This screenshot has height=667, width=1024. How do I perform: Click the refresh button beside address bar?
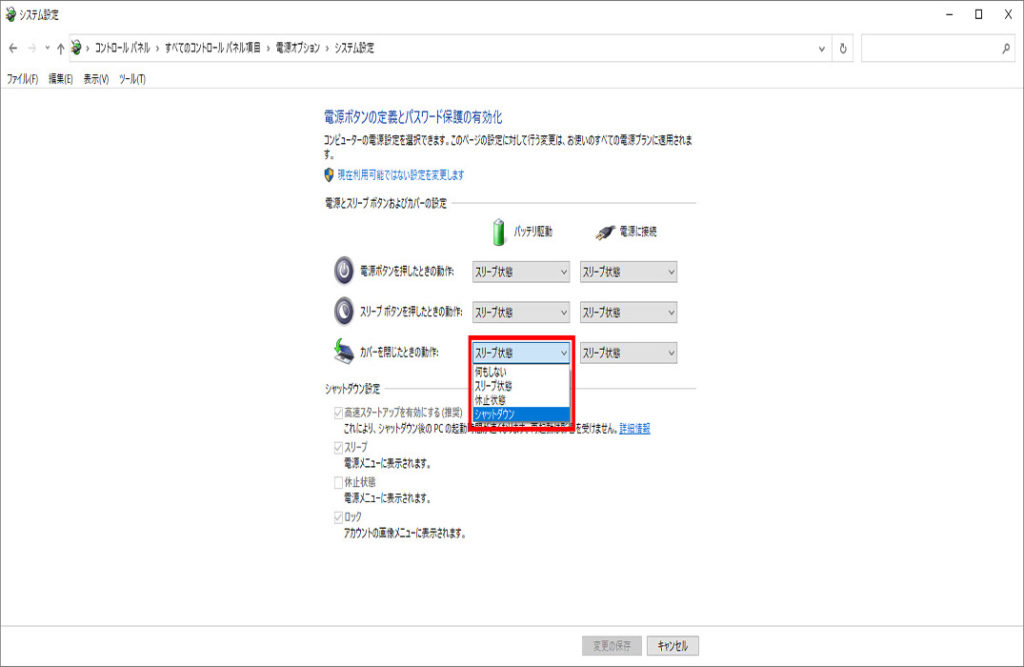844,48
